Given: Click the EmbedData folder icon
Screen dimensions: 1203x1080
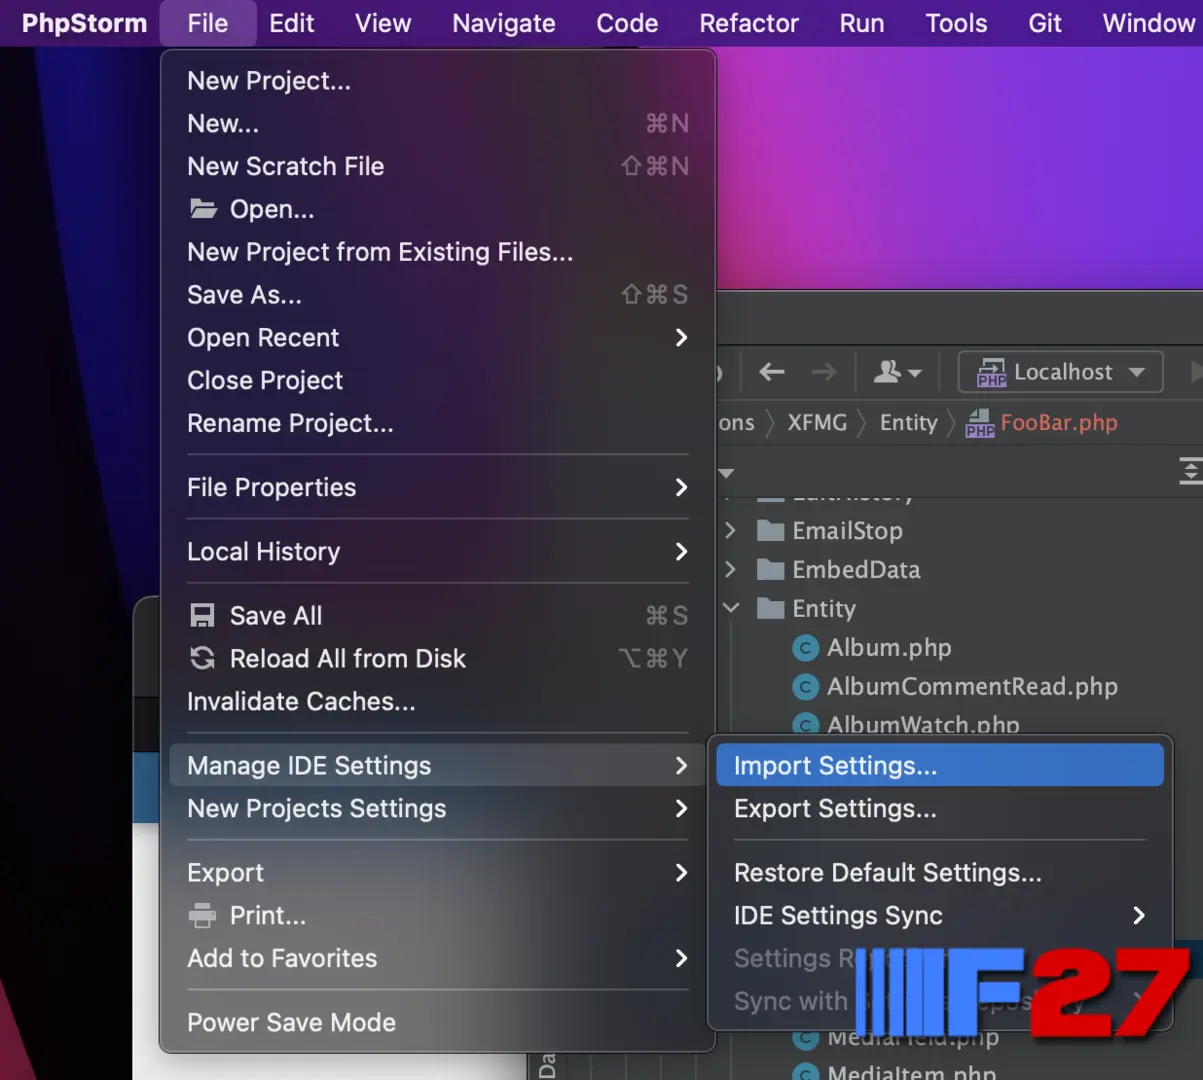Looking at the screenshot, I should point(770,570).
